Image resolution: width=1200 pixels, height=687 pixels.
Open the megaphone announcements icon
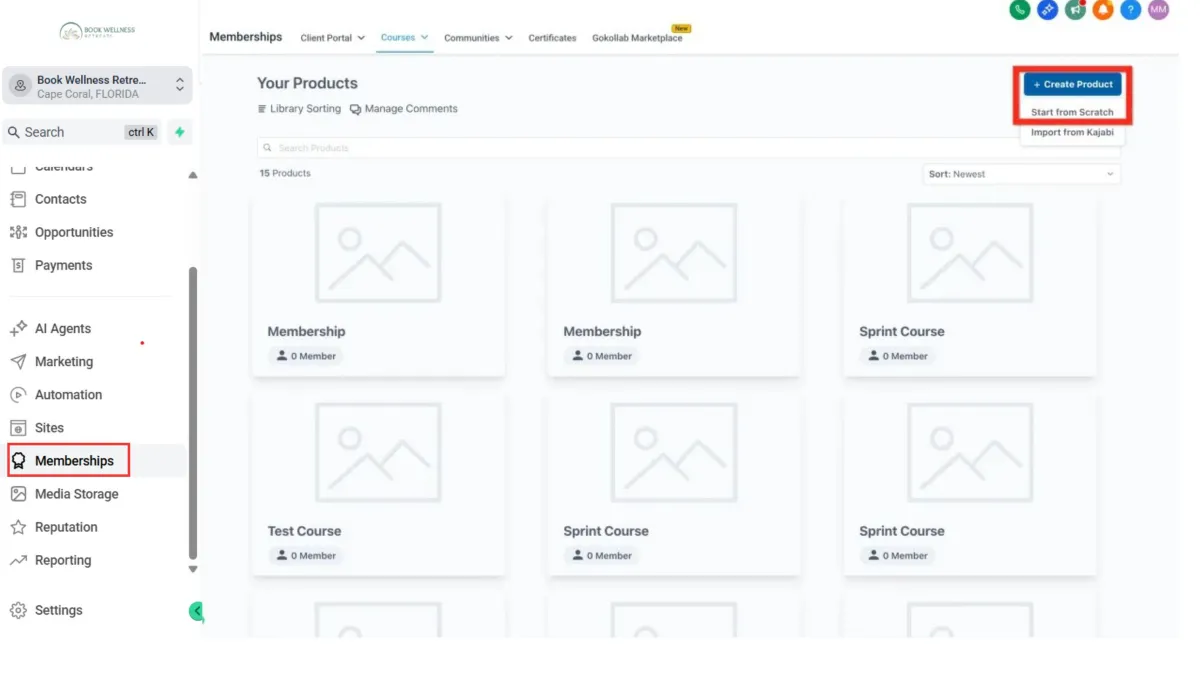tap(1075, 10)
